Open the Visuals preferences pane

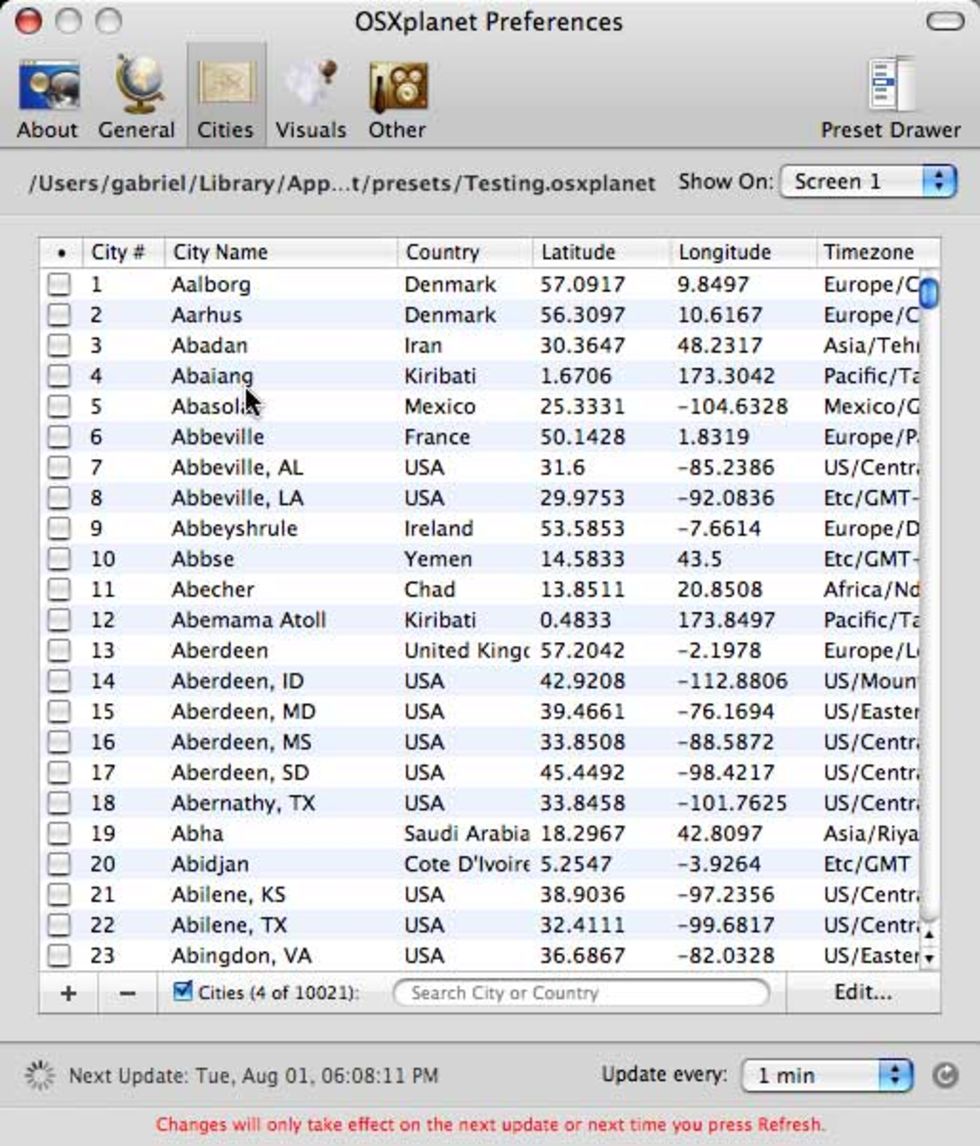(310, 100)
